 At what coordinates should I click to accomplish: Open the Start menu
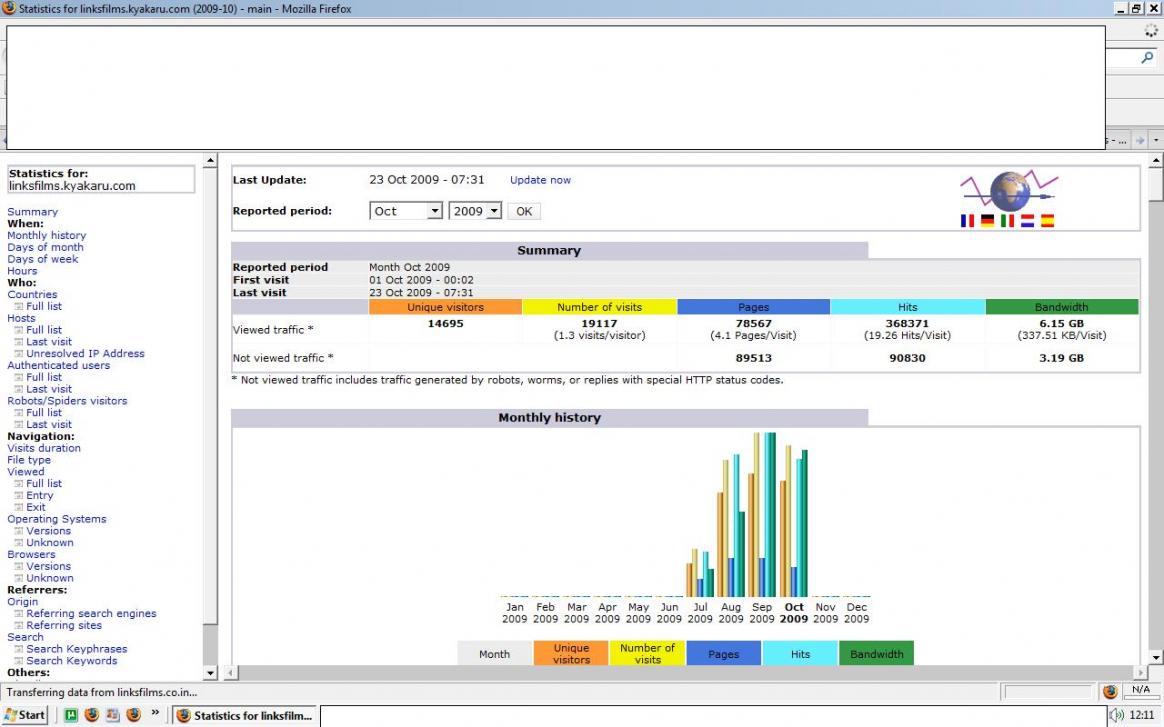25,715
